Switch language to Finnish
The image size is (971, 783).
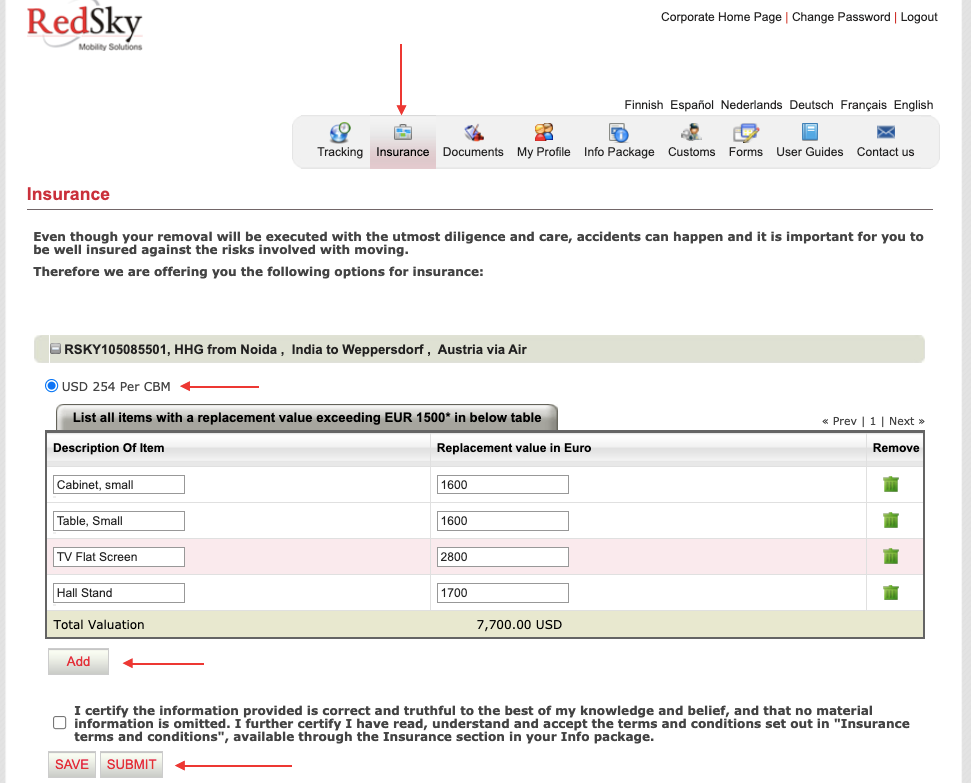coord(643,105)
